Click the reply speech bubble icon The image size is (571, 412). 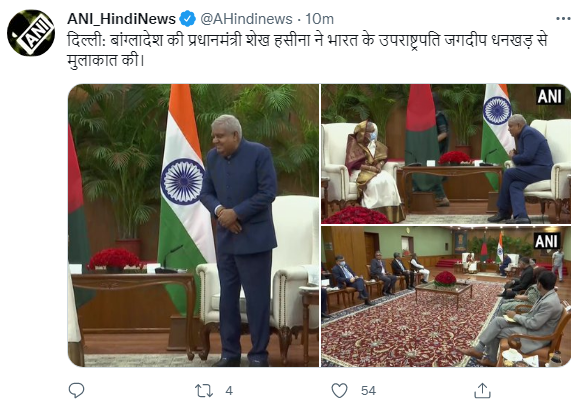tap(76, 391)
